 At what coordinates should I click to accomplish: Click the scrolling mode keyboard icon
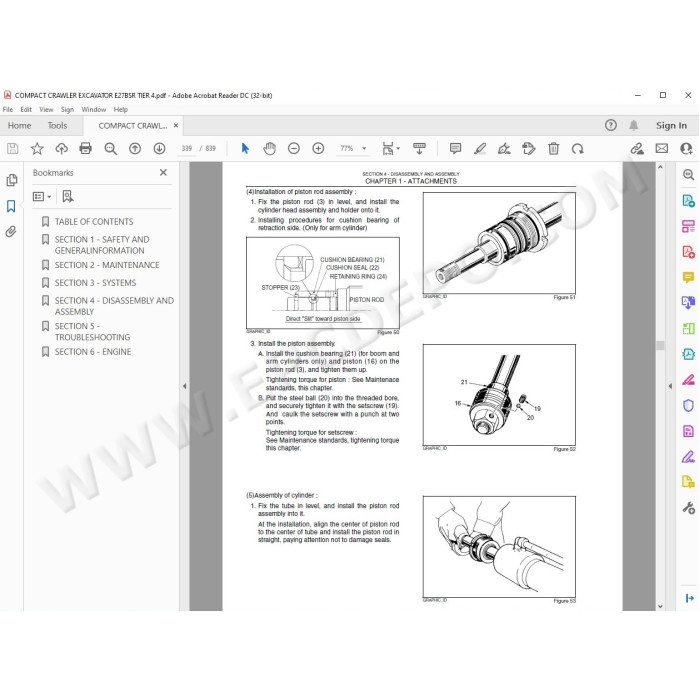tap(419, 148)
